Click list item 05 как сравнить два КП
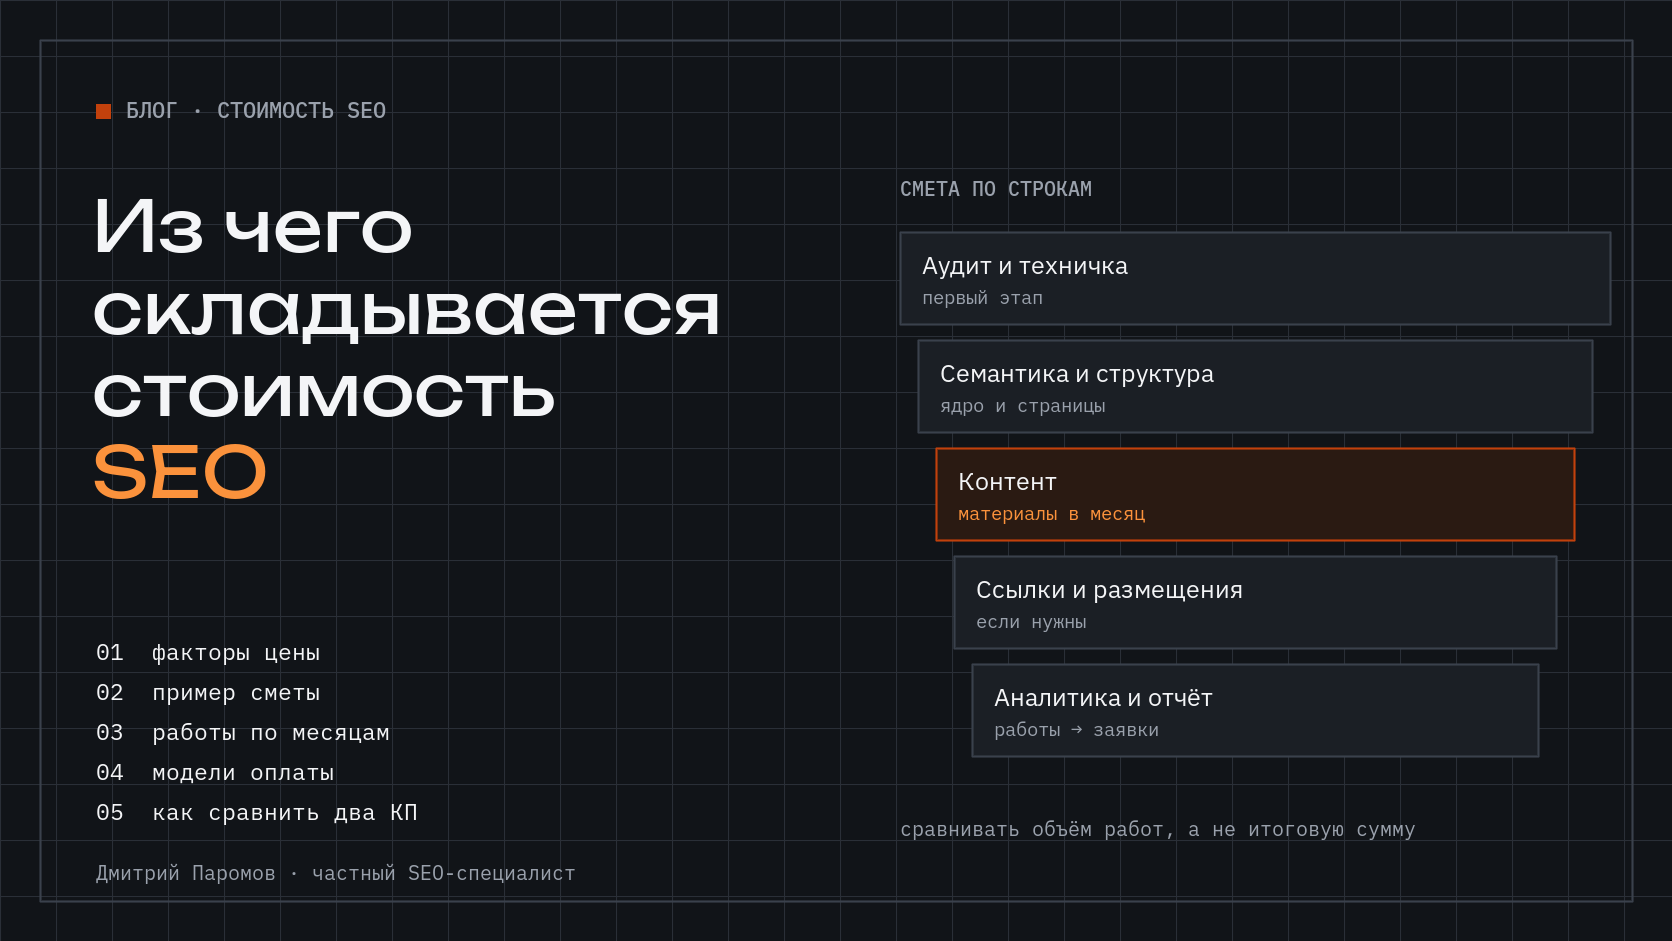Viewport: 1672px width, 941px height. click(x=257, y=813)
